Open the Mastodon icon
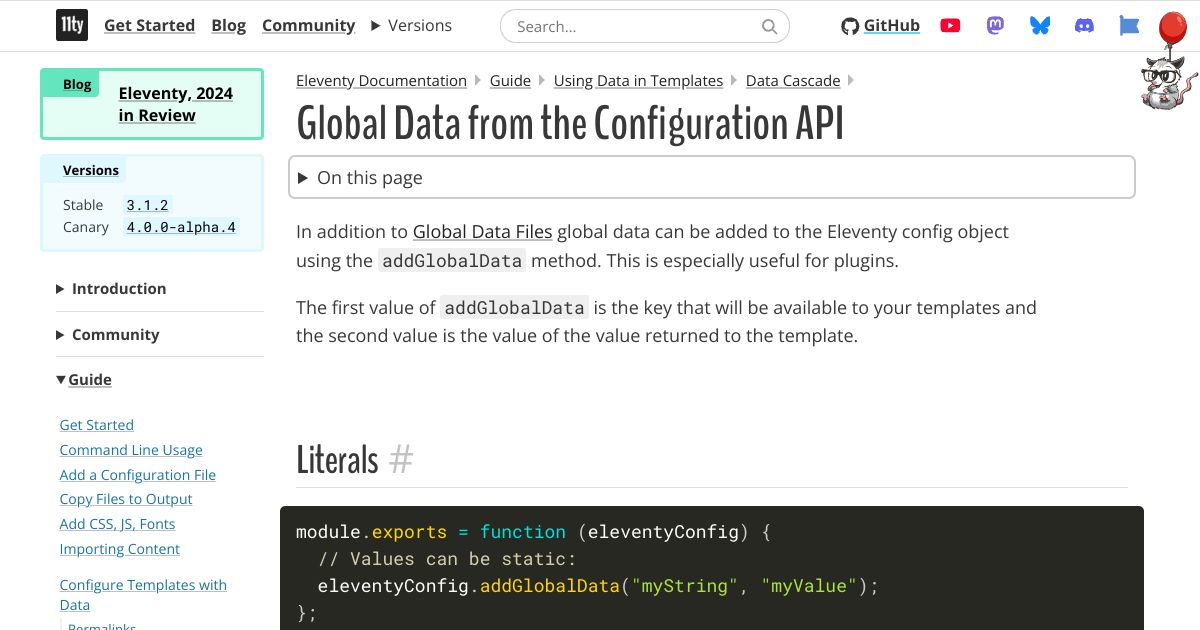 coord(995,26)
